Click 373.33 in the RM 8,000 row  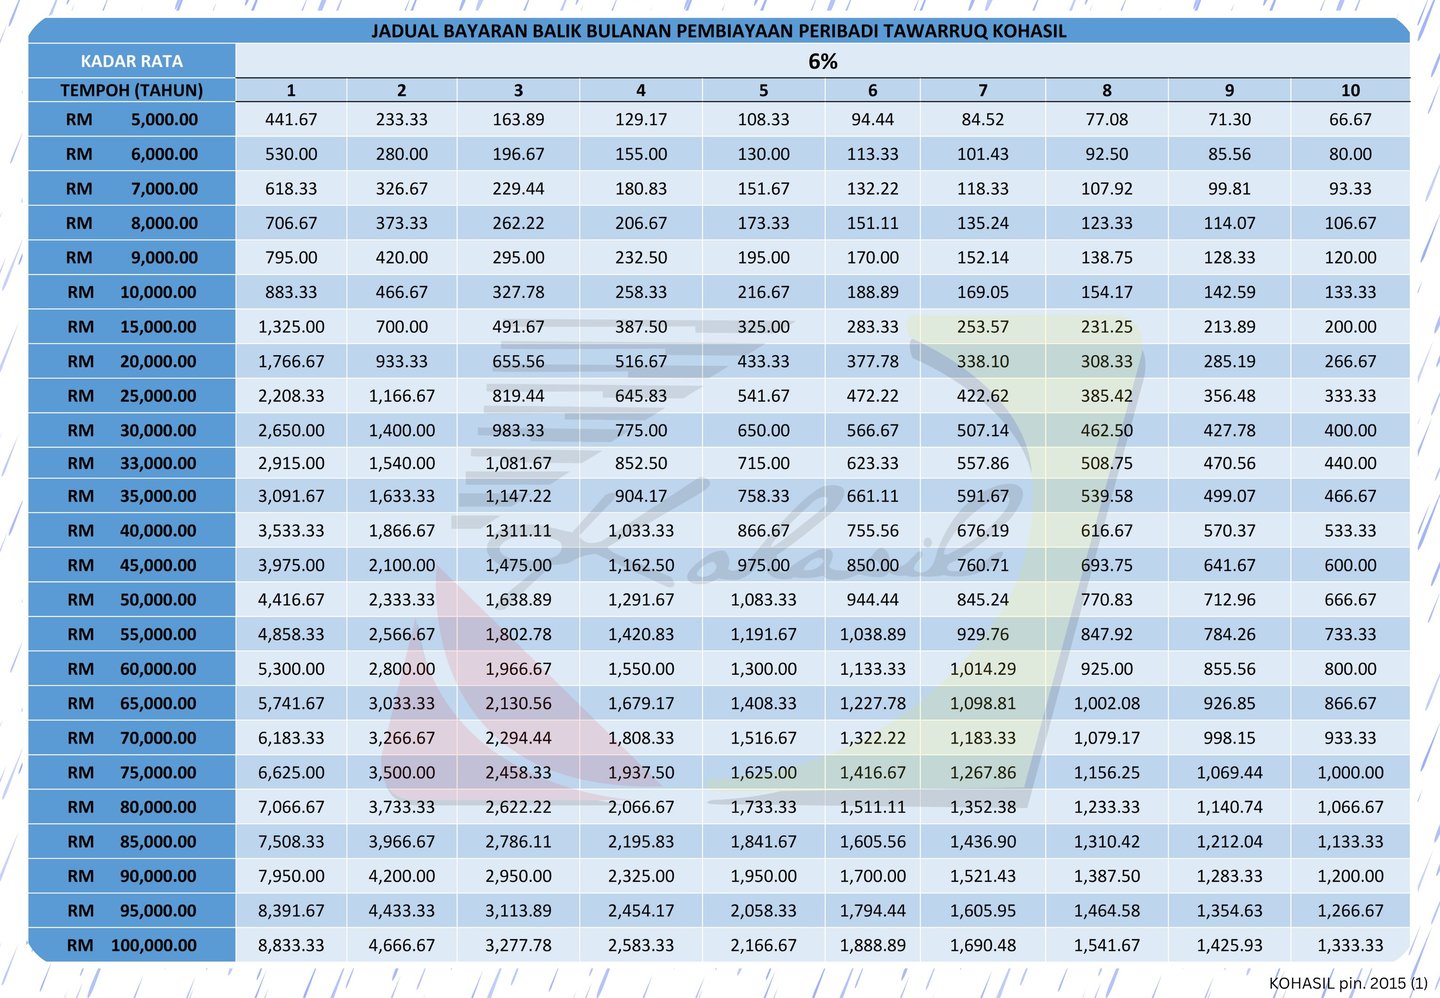point(401,223)
